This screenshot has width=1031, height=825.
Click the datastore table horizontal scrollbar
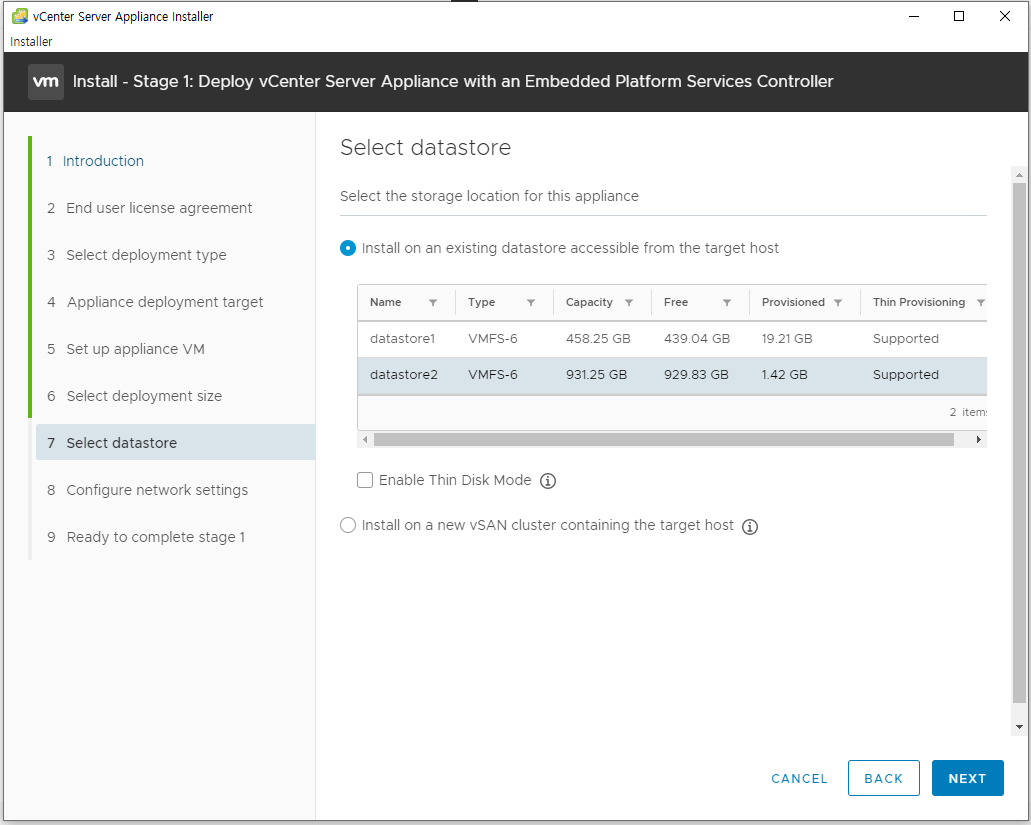(663, 440)
